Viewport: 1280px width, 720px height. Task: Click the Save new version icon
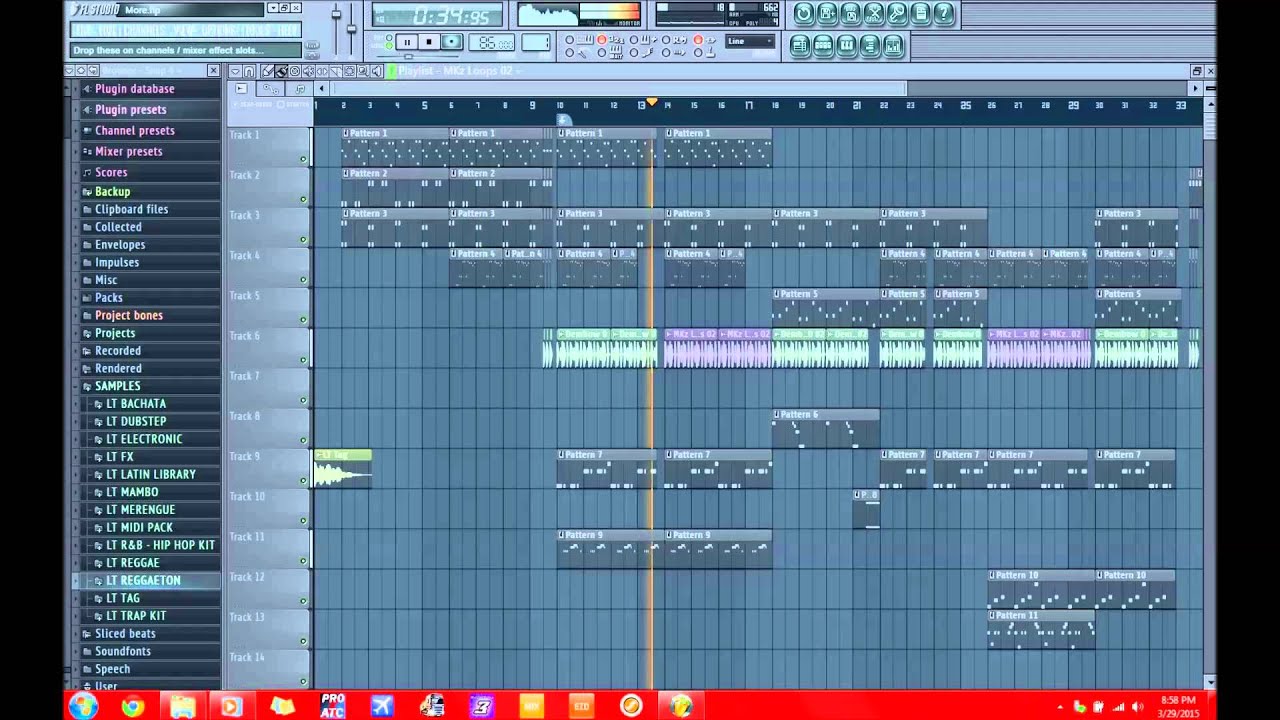click(x=827, y=14)
